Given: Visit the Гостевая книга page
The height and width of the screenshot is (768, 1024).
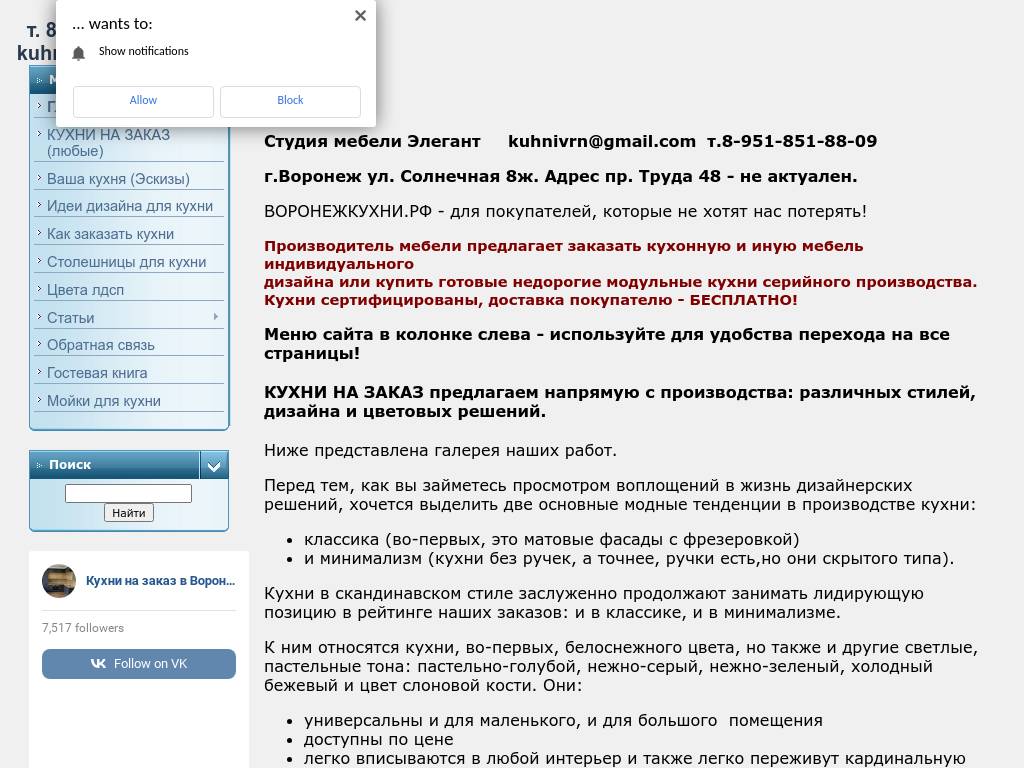Looking at the screenshot, I should pyautogui.click(x=97, y=373).
